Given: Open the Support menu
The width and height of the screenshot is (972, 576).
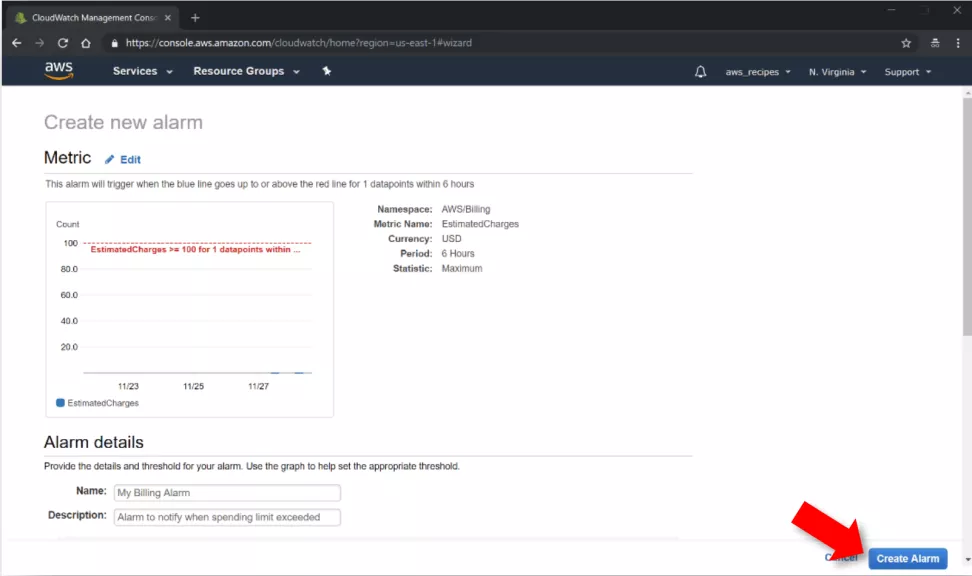Looking at the screenshot, I should [908, 72].
